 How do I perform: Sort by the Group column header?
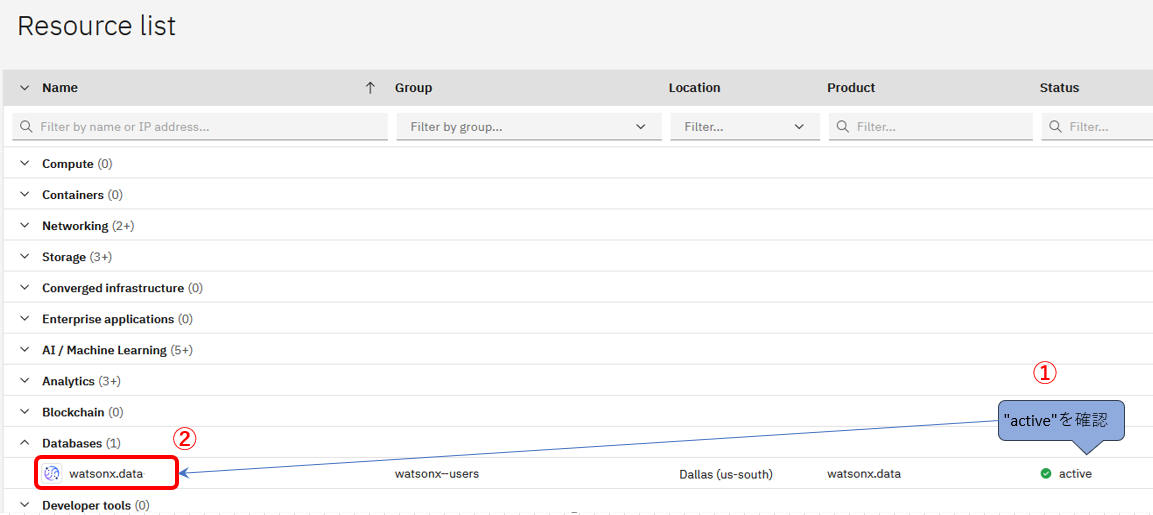413,88
